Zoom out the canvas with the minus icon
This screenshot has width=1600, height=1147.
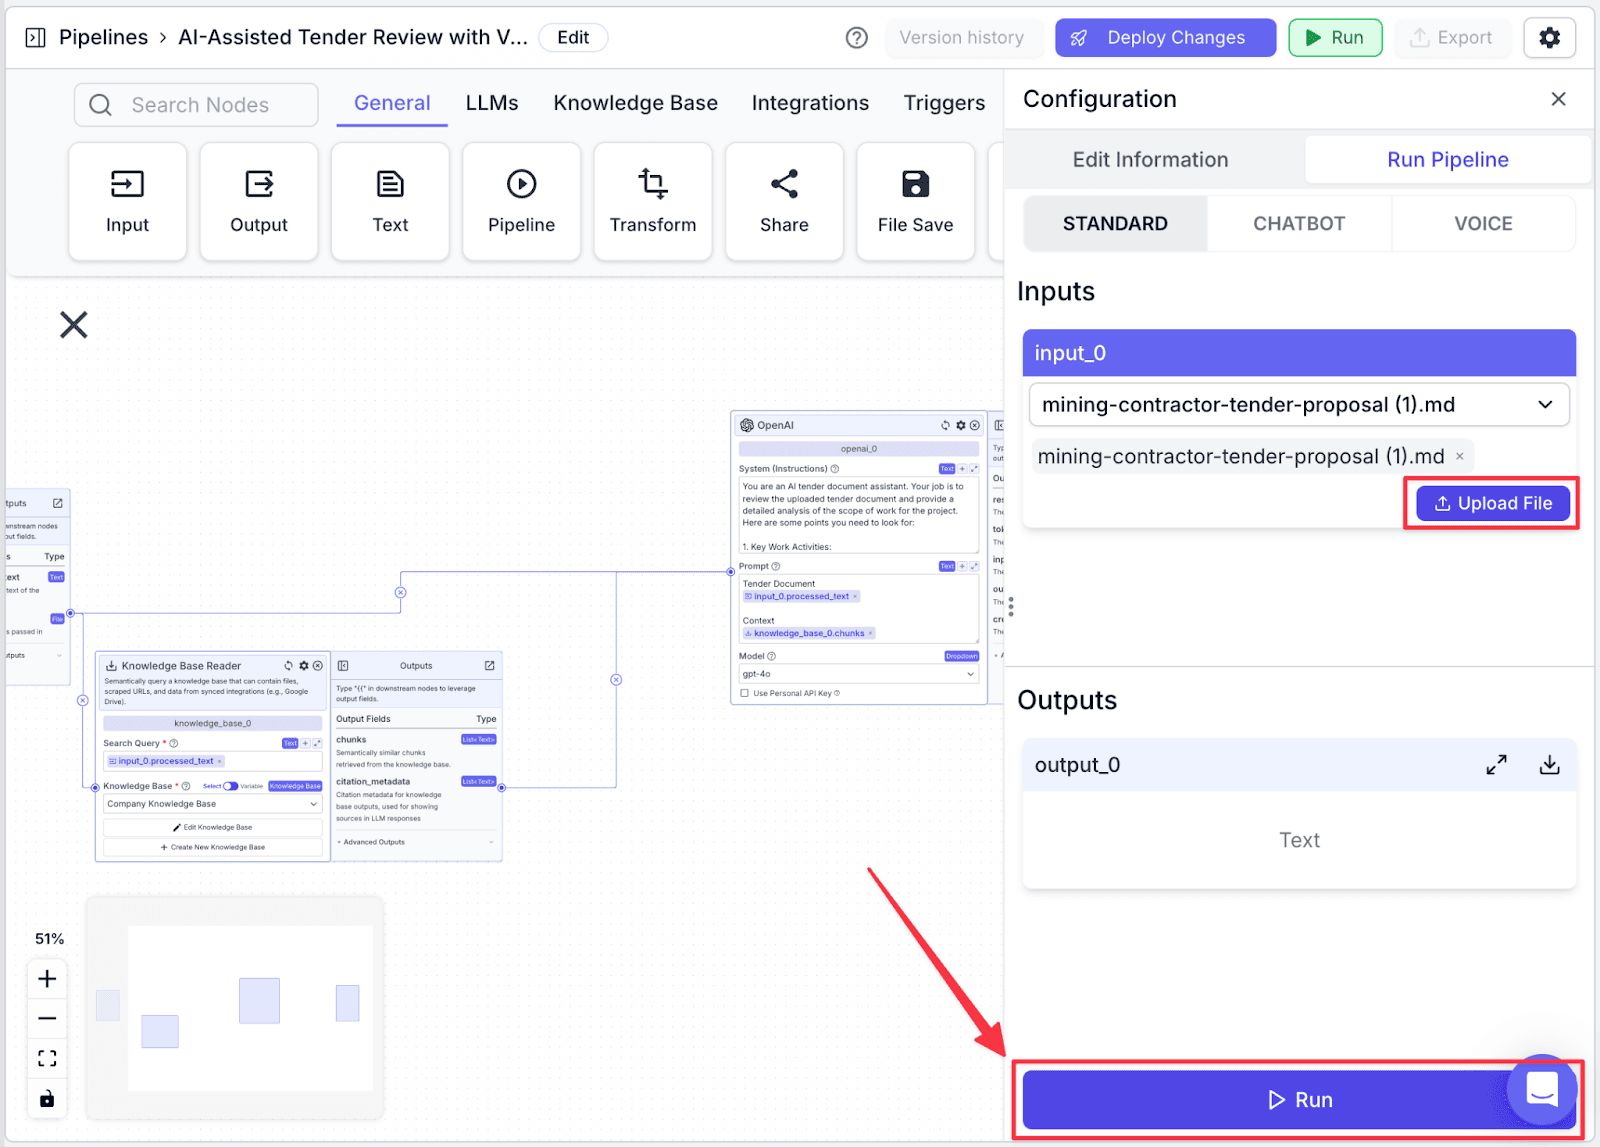click(x=47, y=1019)
